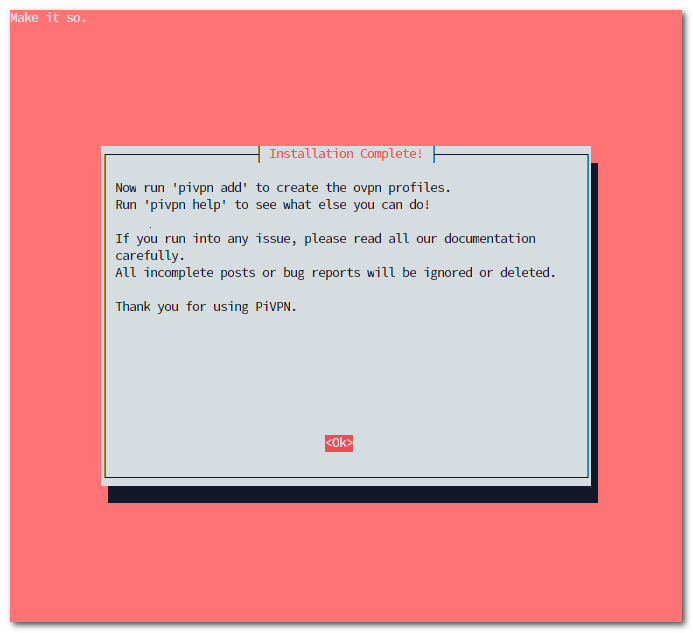Select the 'Installation Complete!' dialog title
The width and height of the screenshot is (693, 633).
(346, 153)
